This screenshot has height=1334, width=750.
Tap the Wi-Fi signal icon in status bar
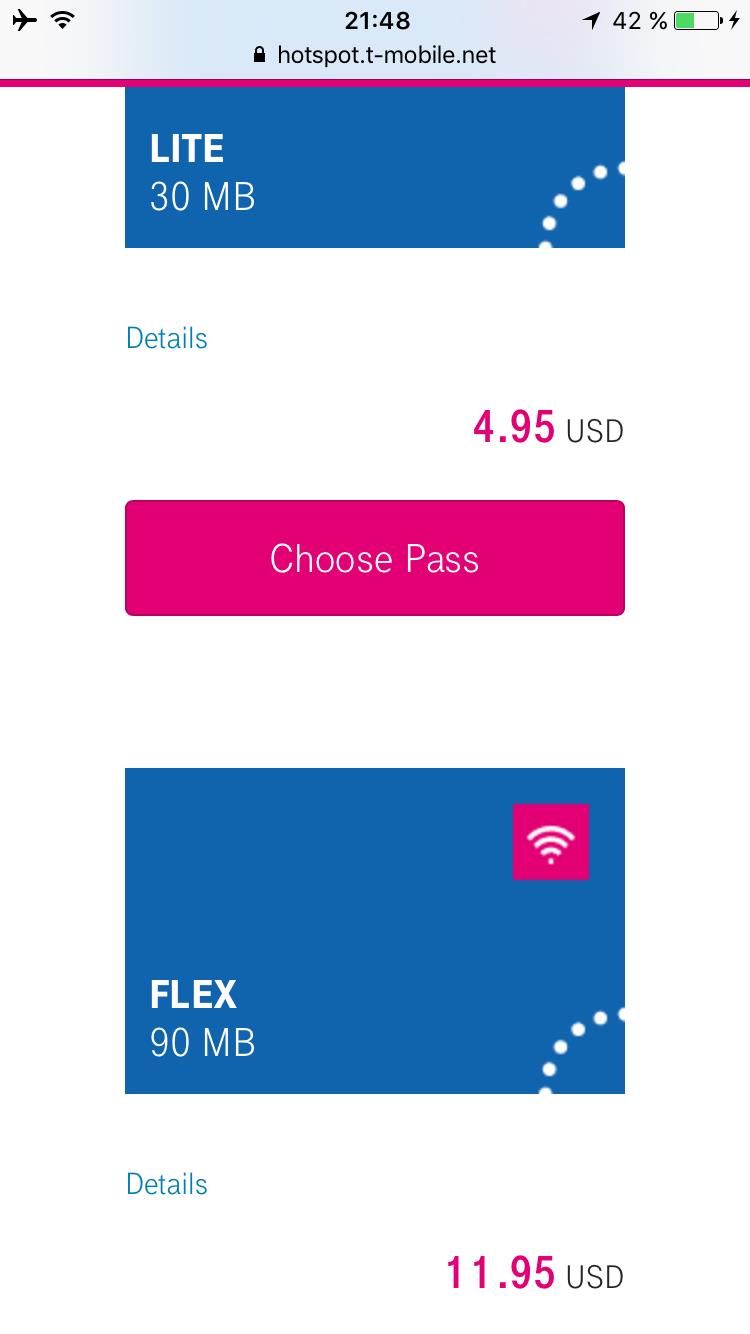63,21
